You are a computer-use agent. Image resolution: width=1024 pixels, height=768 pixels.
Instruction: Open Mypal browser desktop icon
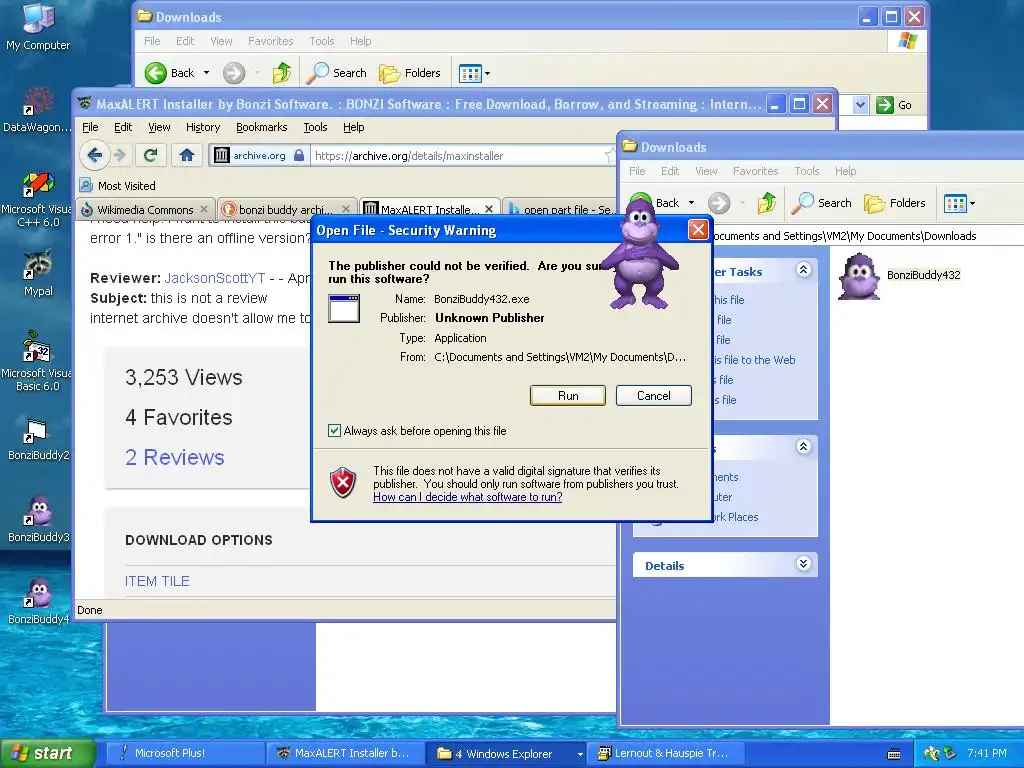[x=38, y=273]
